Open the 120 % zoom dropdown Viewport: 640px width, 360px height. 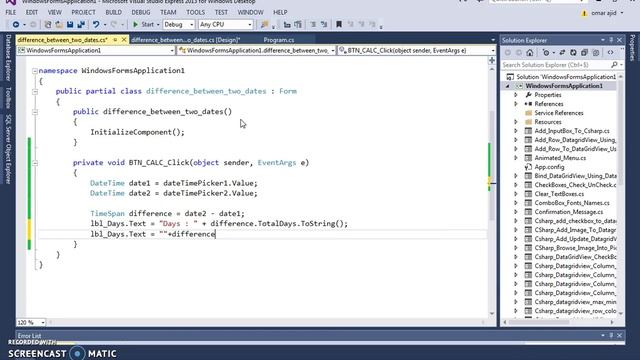[31, 322]
